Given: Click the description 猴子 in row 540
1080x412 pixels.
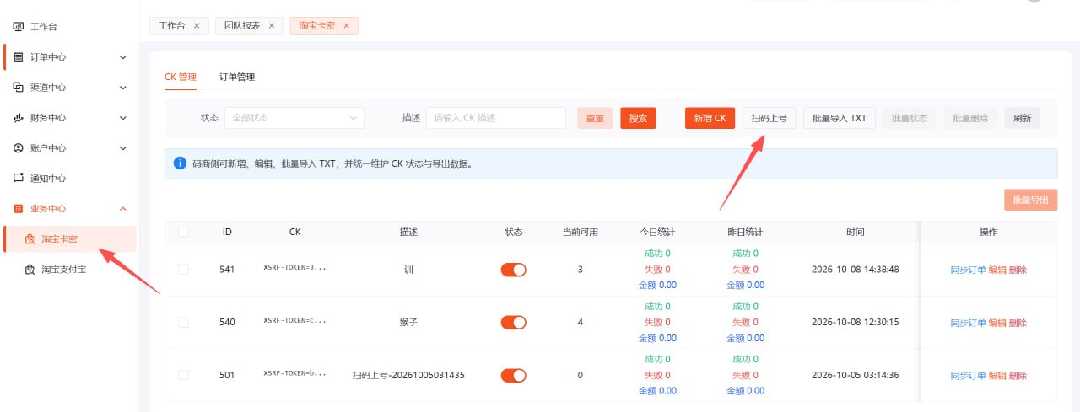Looking at the screenshot, I should click(x=408, y=322).
